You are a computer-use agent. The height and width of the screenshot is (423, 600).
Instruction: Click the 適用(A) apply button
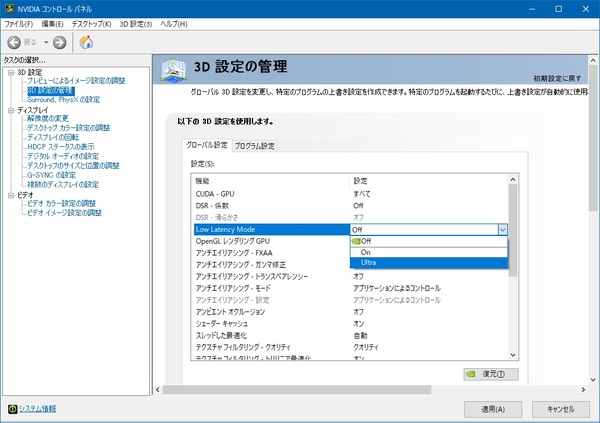(x=493, y=410)
